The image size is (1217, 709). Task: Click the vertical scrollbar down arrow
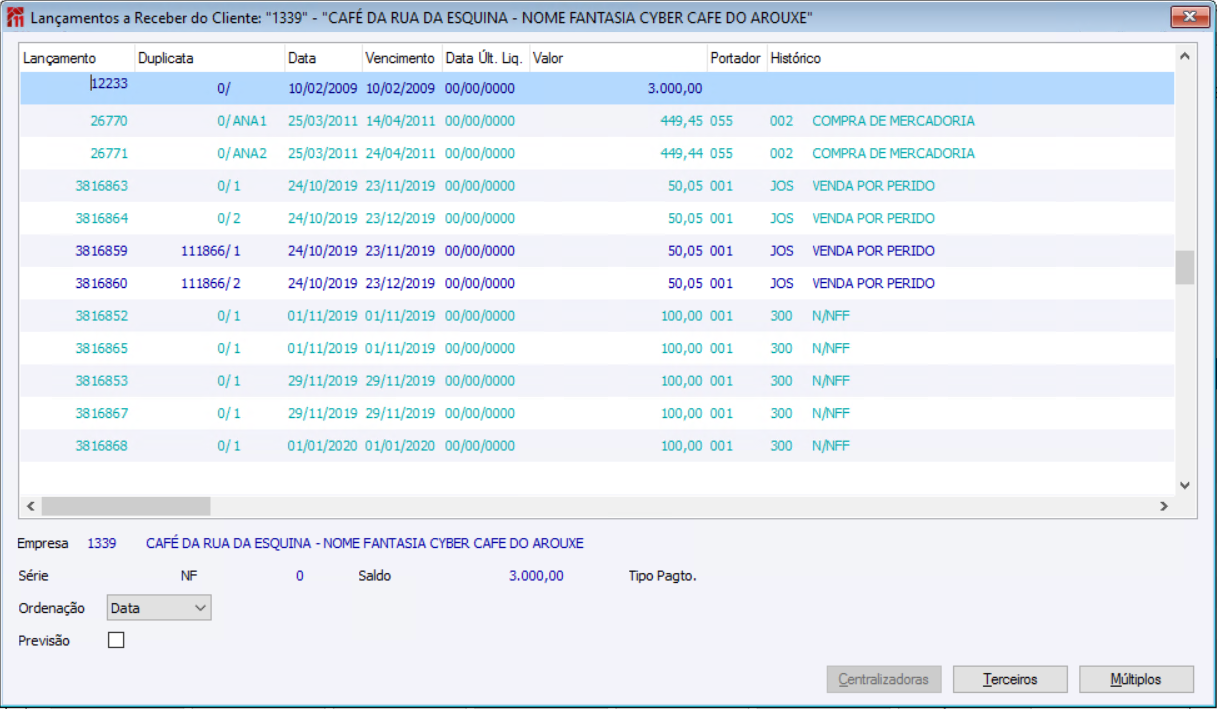[x=1185, y=485]
